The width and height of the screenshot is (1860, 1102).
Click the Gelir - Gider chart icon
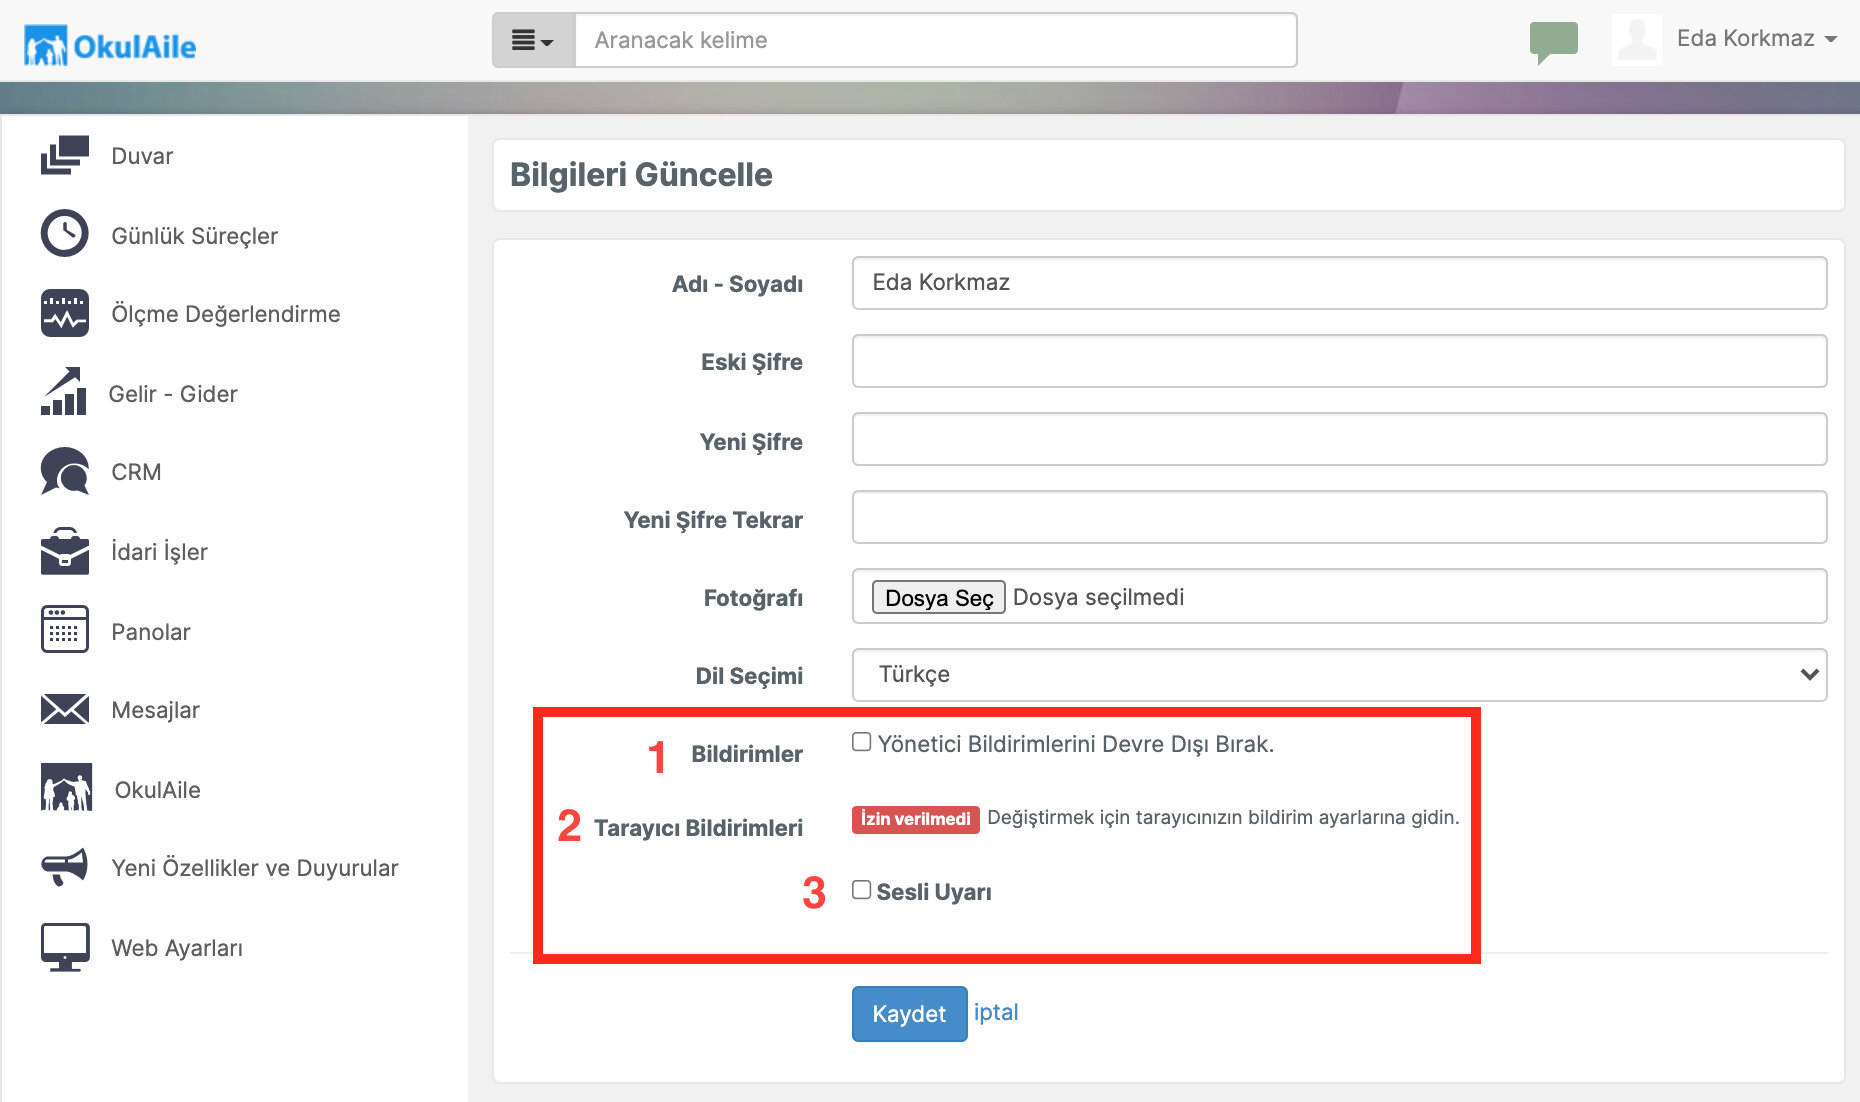point(65,391)
